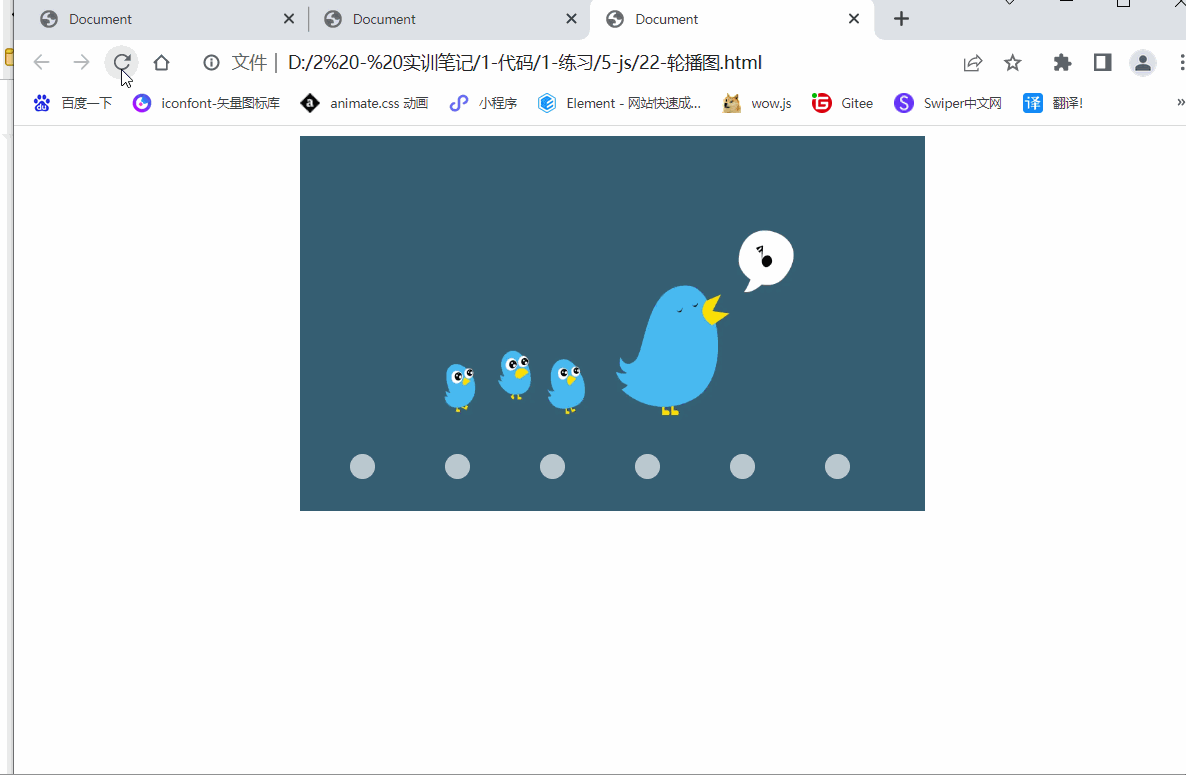
Task: Open the wow.js bookmark
Action: pyautogui.click(x=757, y=104)
